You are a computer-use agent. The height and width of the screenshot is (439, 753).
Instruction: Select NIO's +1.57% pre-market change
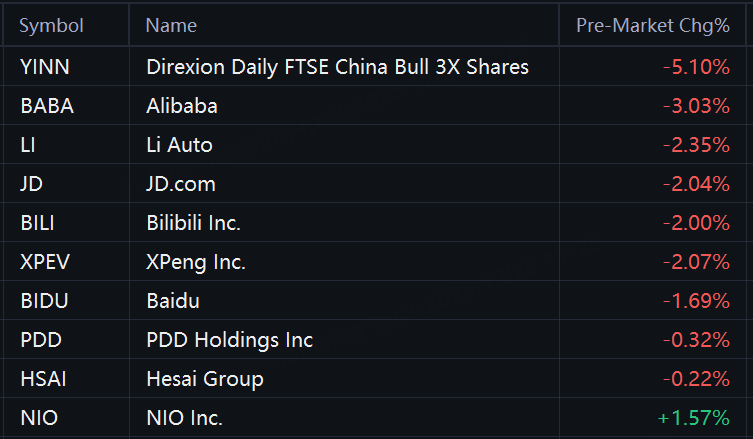694,418
